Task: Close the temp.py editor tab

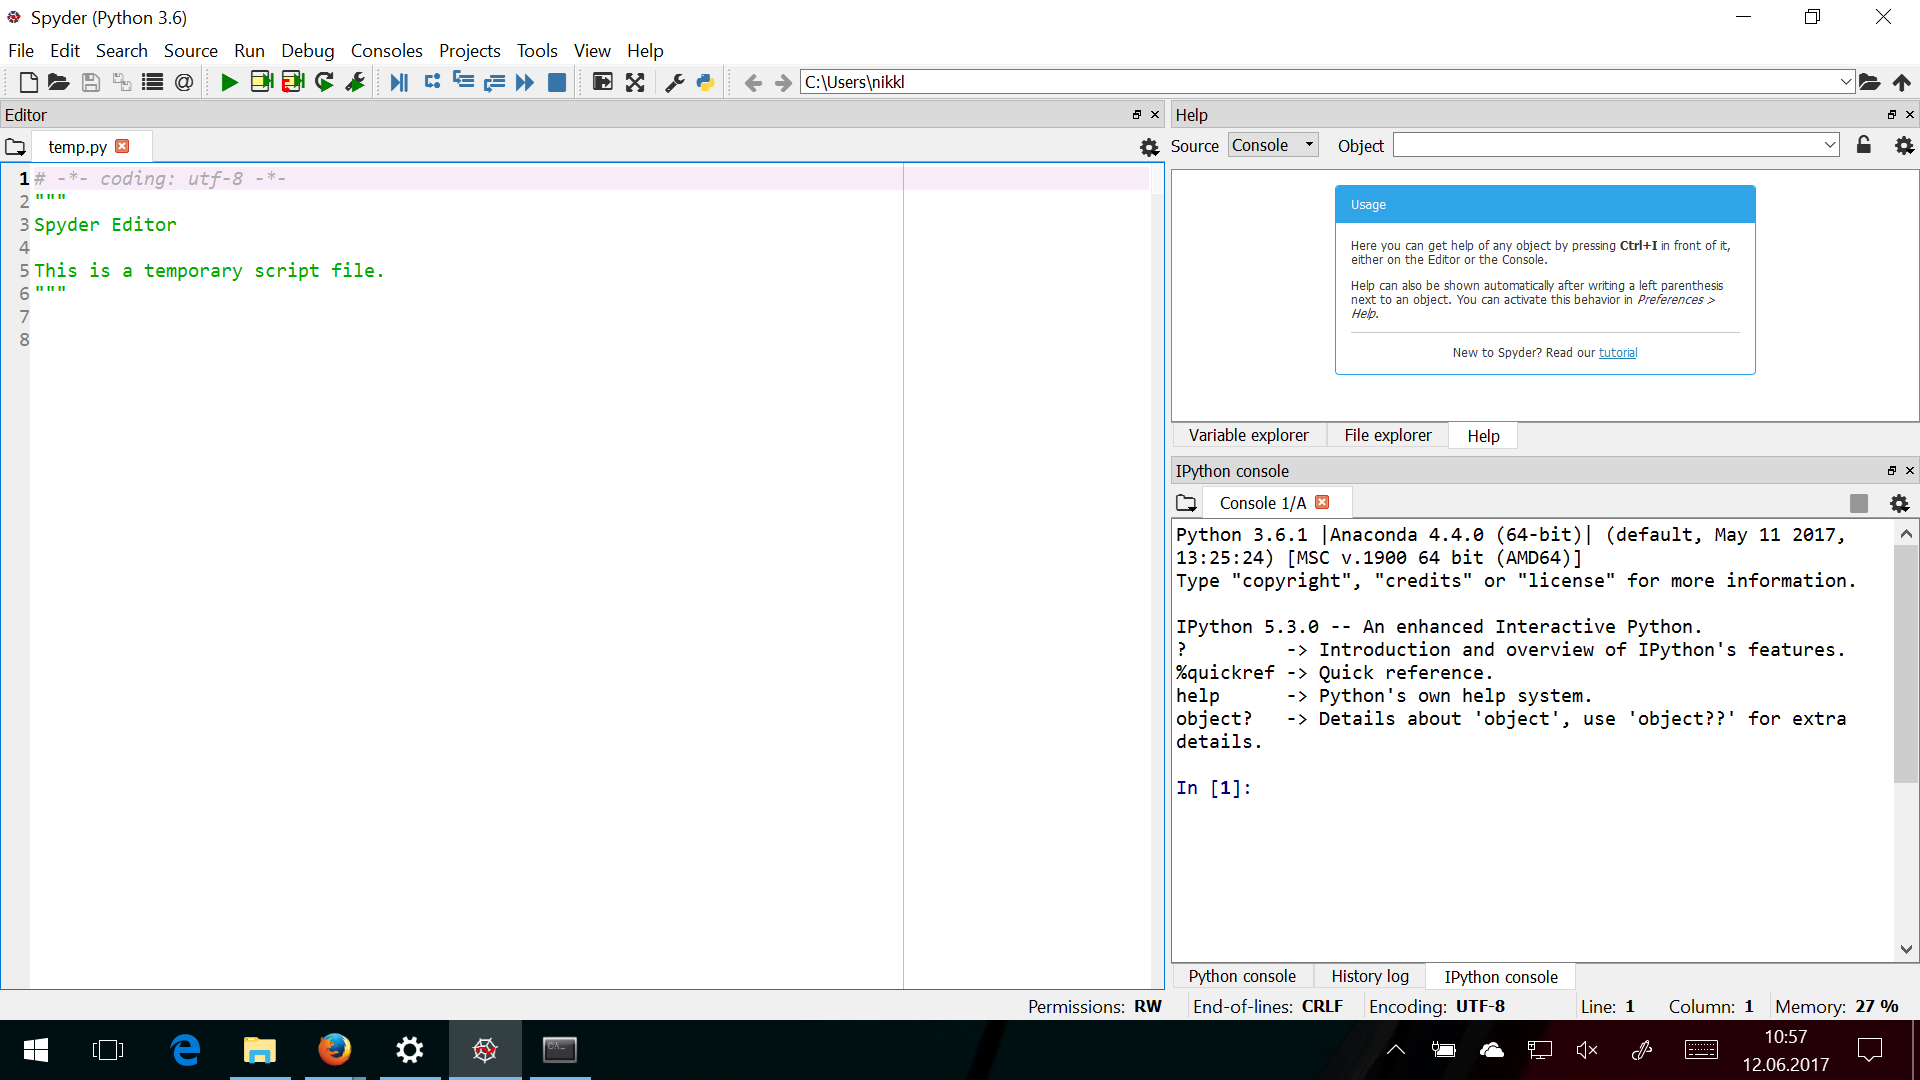Action: click(x=122, y=146)
